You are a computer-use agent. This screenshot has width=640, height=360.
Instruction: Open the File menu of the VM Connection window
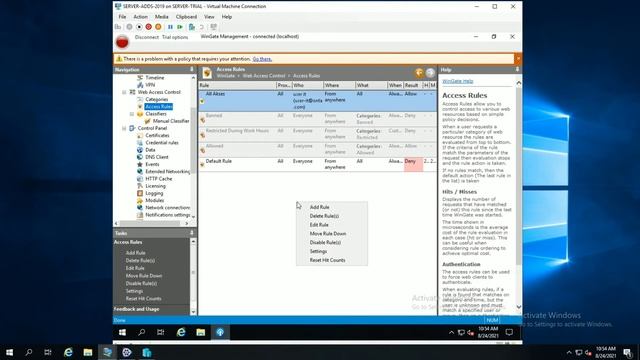click(122, 17)
